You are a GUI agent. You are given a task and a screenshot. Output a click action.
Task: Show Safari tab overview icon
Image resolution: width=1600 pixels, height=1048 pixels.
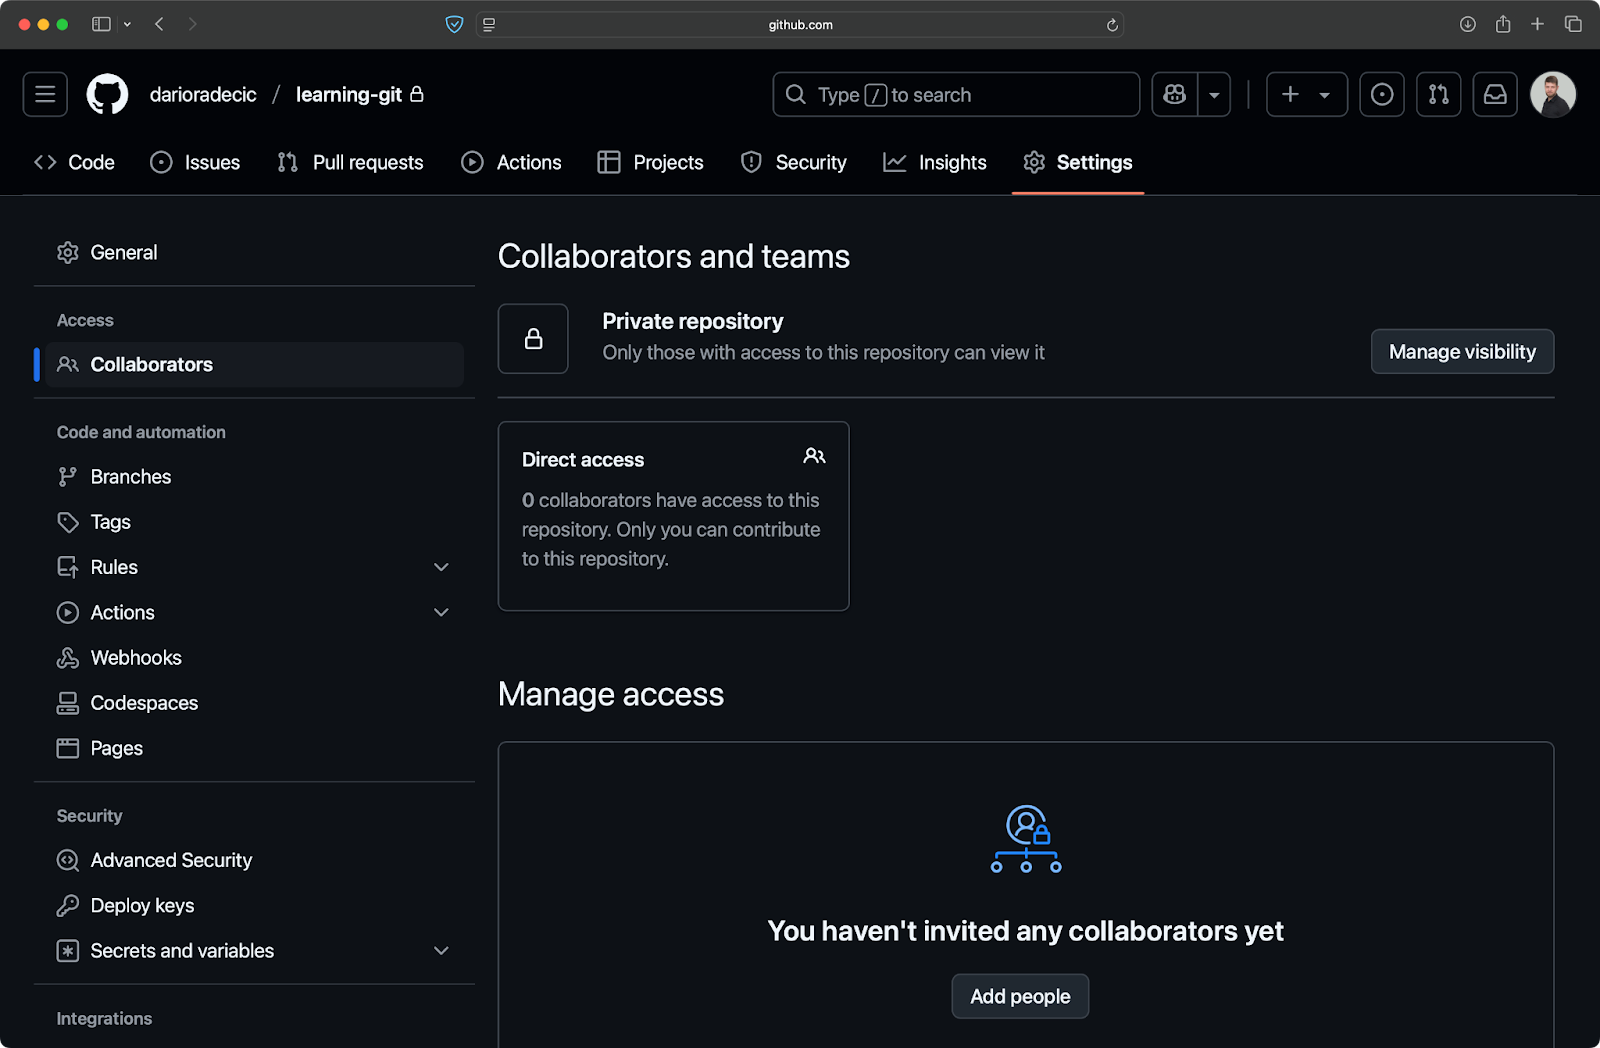point(1573,24)
